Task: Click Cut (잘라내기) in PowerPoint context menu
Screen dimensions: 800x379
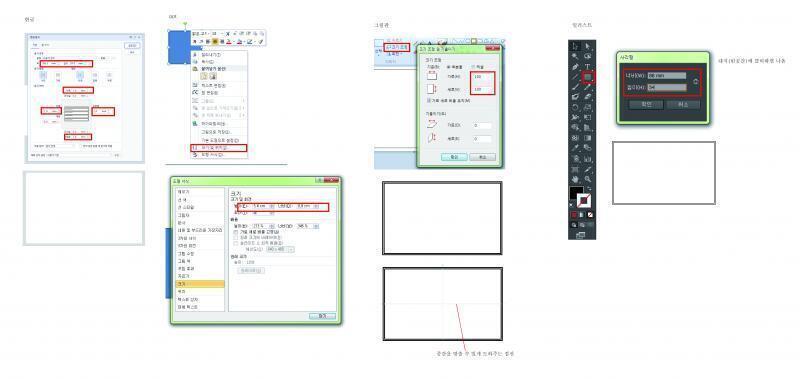Action: tap(211, 55)
